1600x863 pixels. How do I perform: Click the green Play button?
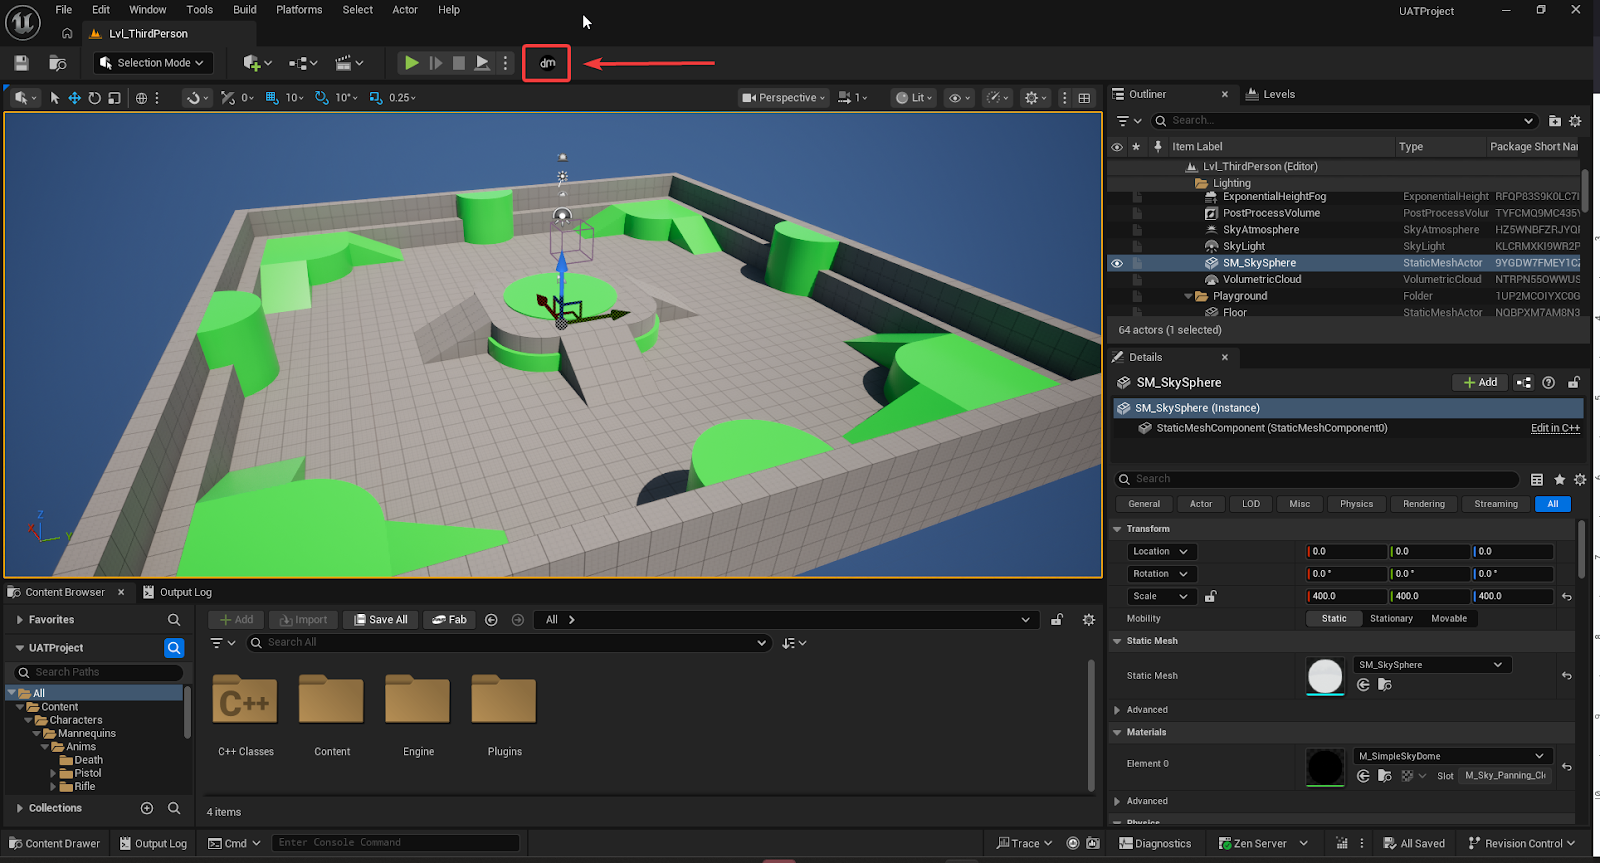pyautogui.click(x=411, y=63)
